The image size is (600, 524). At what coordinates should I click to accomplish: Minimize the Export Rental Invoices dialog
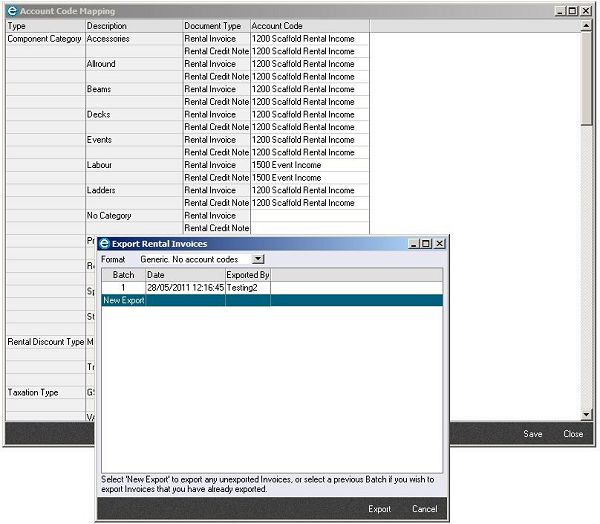click(412, 243)
